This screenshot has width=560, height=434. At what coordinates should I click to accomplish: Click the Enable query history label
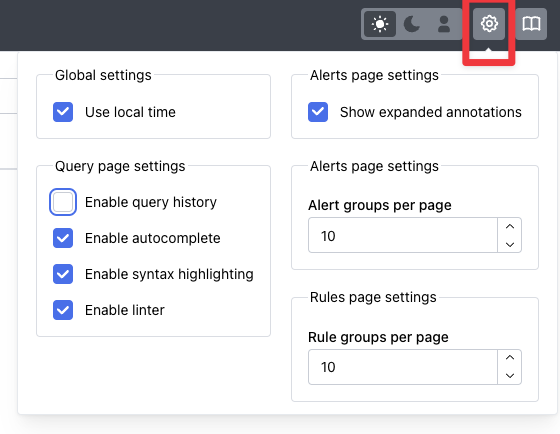[x=151, y=202]
